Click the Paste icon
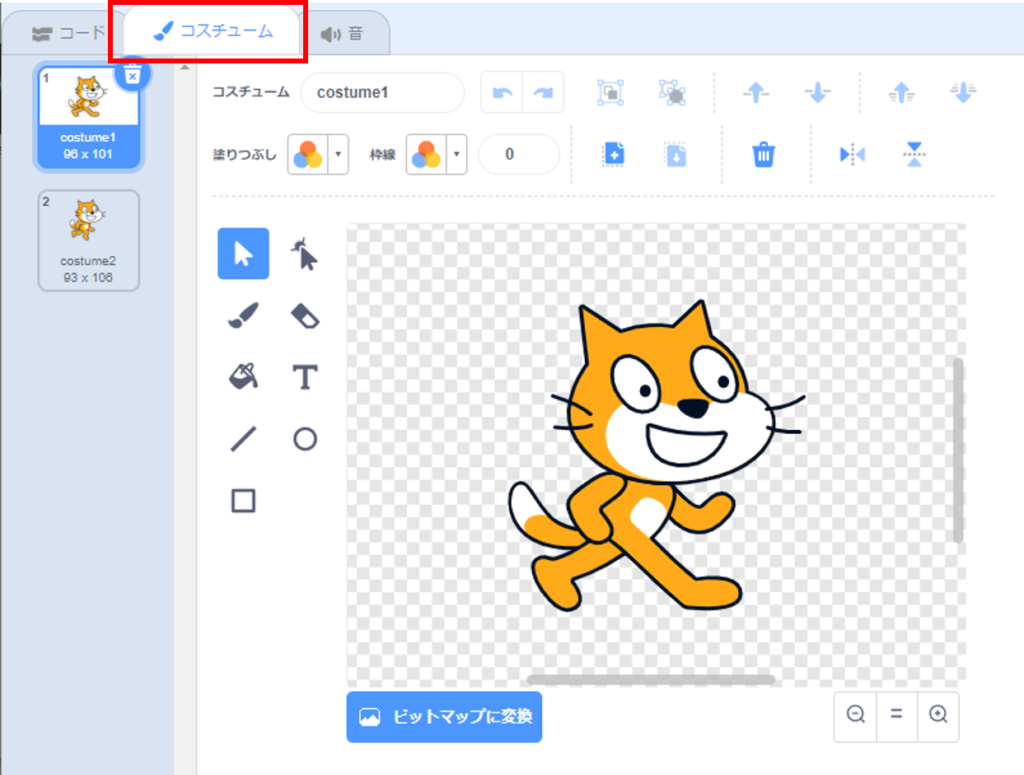1024x775 pixels. pos(676,155)
